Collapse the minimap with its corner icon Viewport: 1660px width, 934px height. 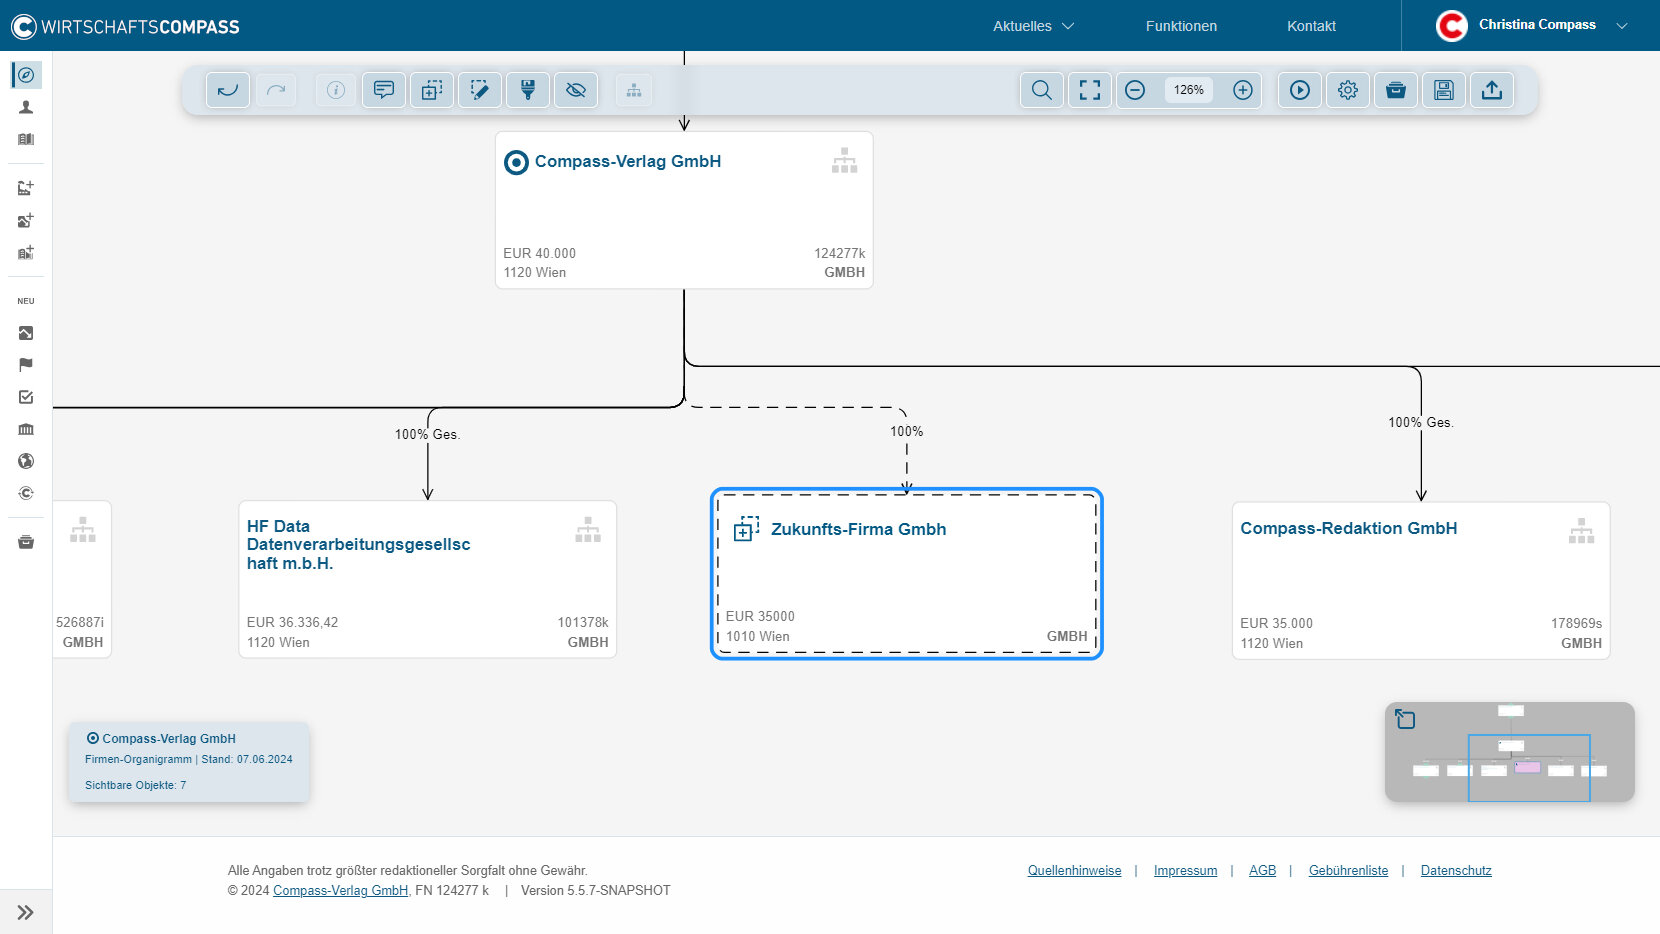coord(1405,719)
